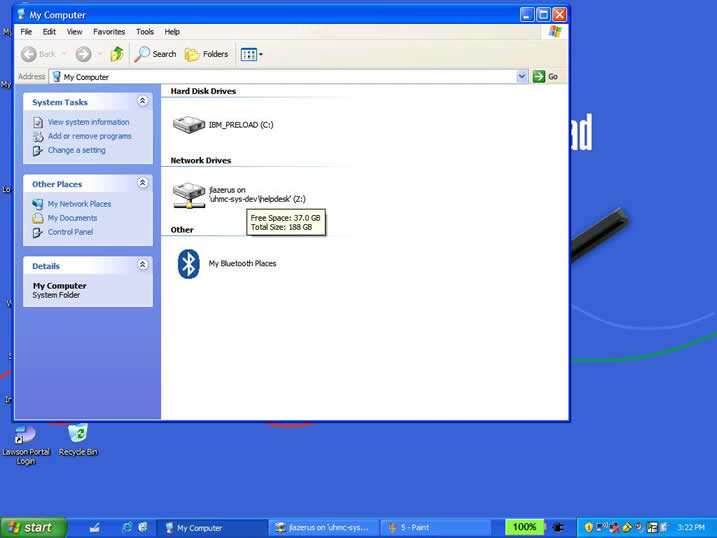Click the Up folder toolbar icon
Image resolution: width=717 pixels, height=538 pixels.
coord(117,54)
